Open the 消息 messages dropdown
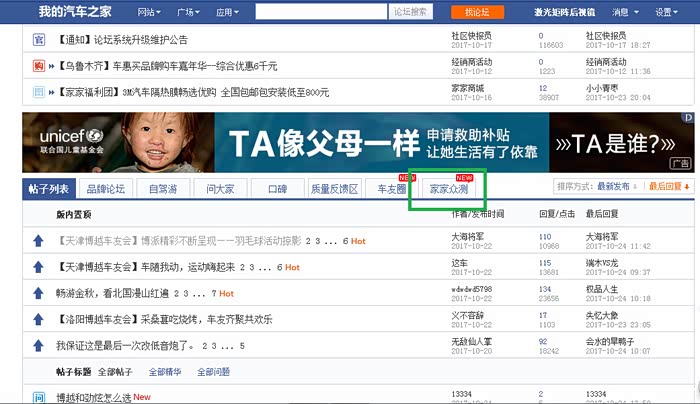The height and width of the screenshot is (404, 700). (625, 12)
